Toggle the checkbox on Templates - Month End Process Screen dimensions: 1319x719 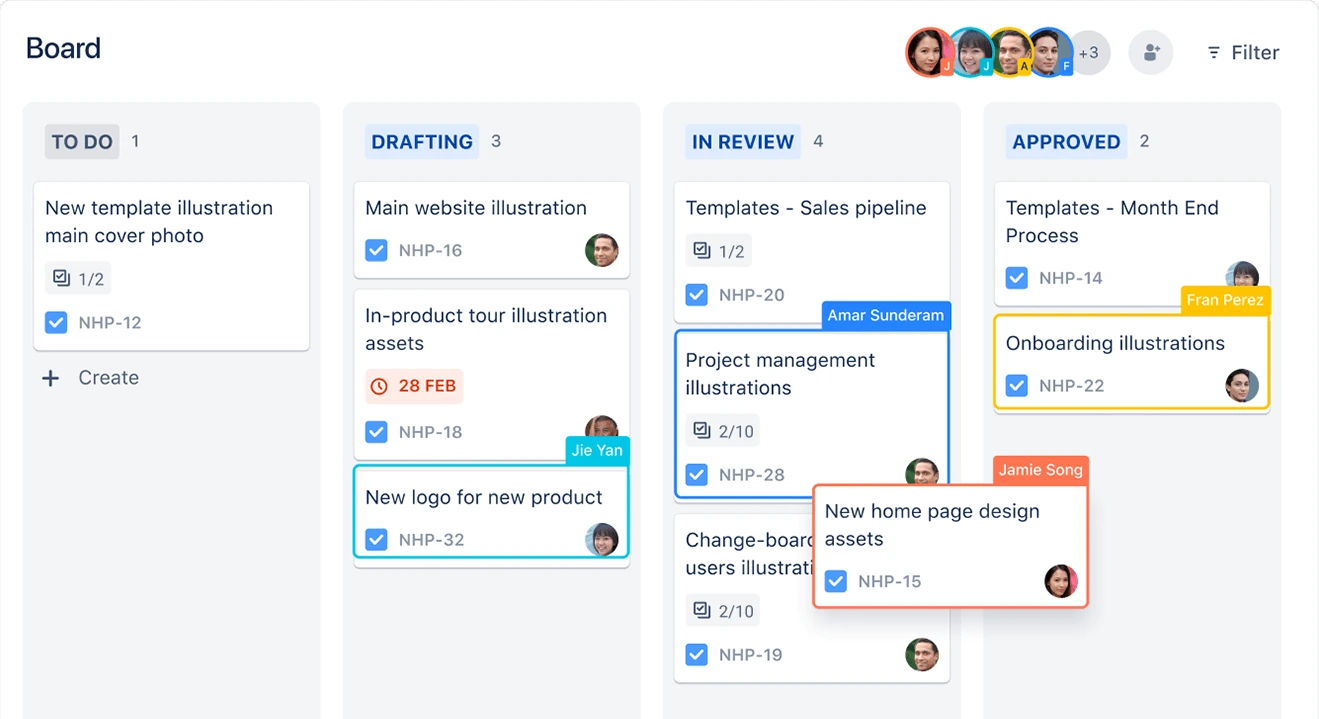click(1016, 278)
